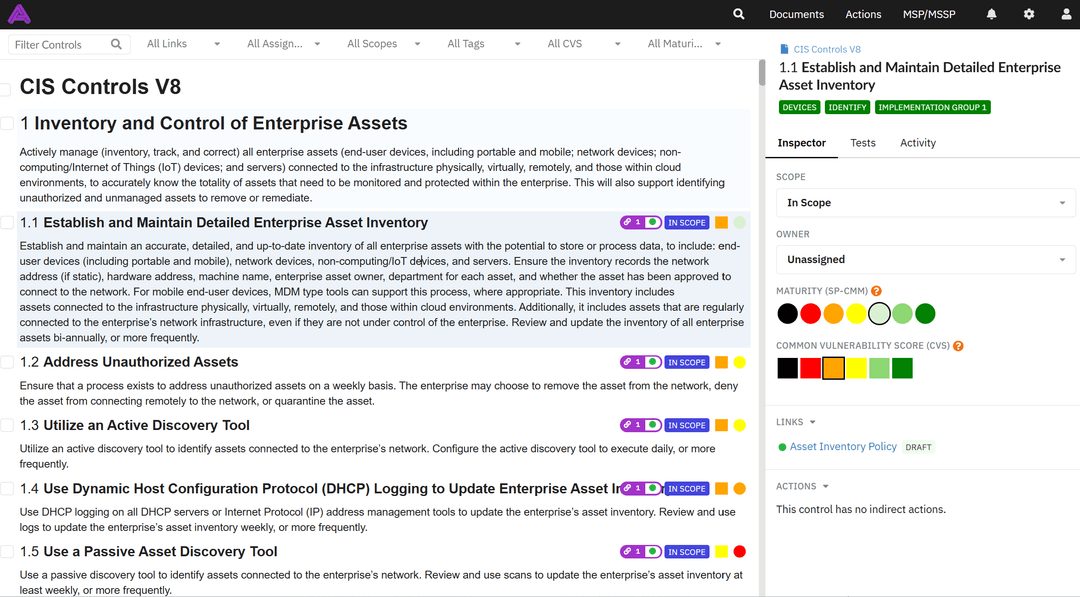Click the purple app logo
Viewport: 1080px width, 597px height.
tap(19, 14)
